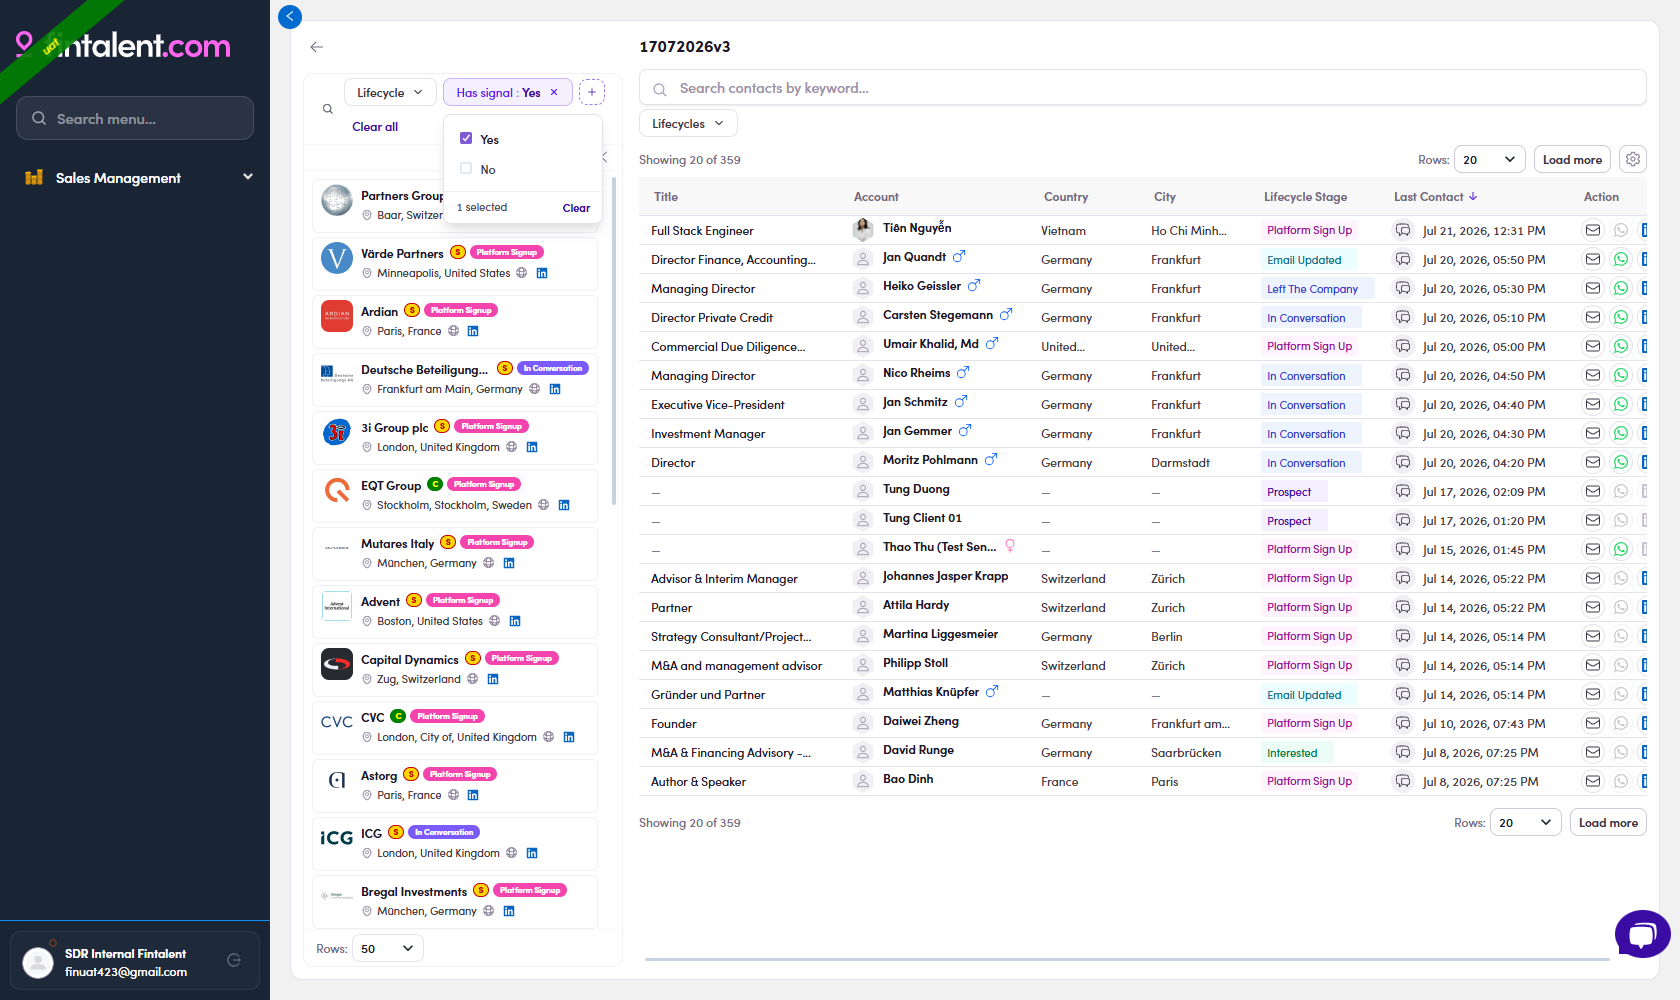Screen dimensions: 1680x1000
Task: Open top Rows 20 dropdown
Action: pos(1490,159)
